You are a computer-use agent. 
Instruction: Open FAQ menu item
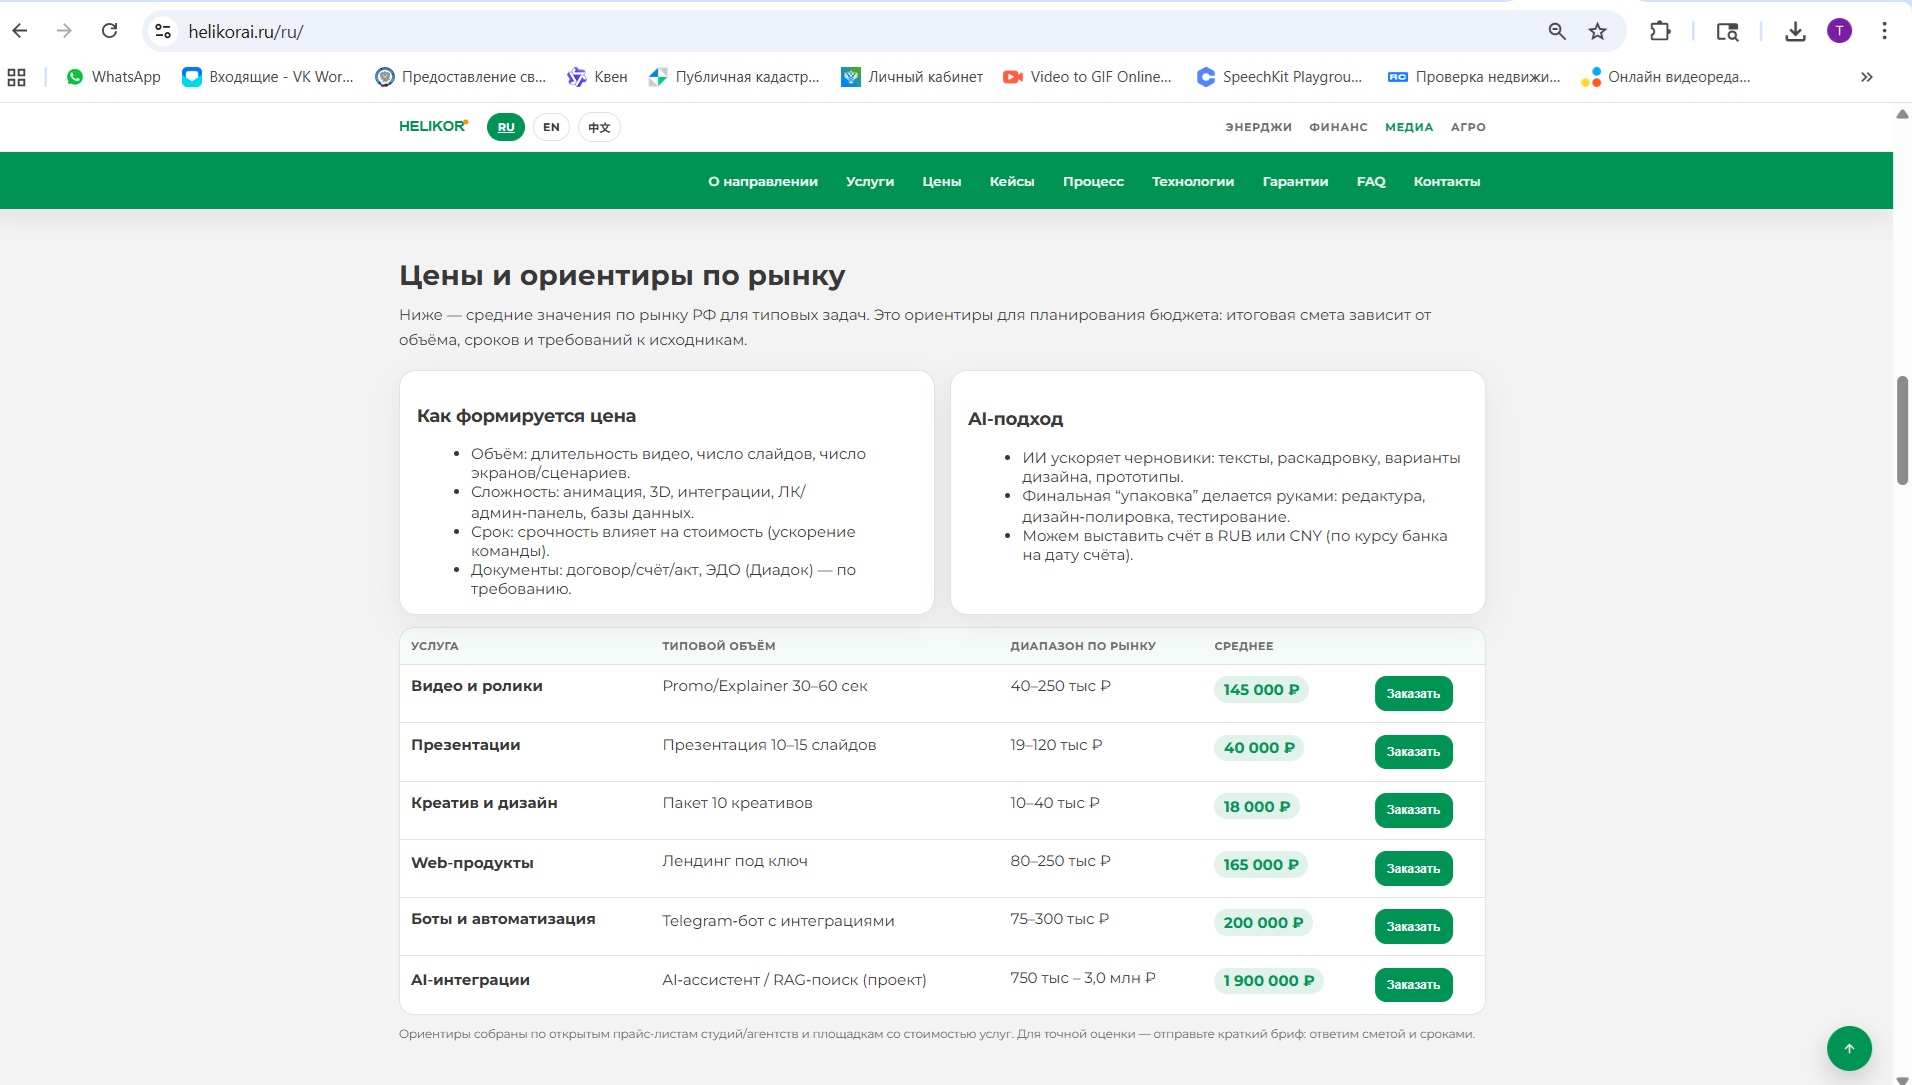pyautogui.click(x=1371, y=181)
